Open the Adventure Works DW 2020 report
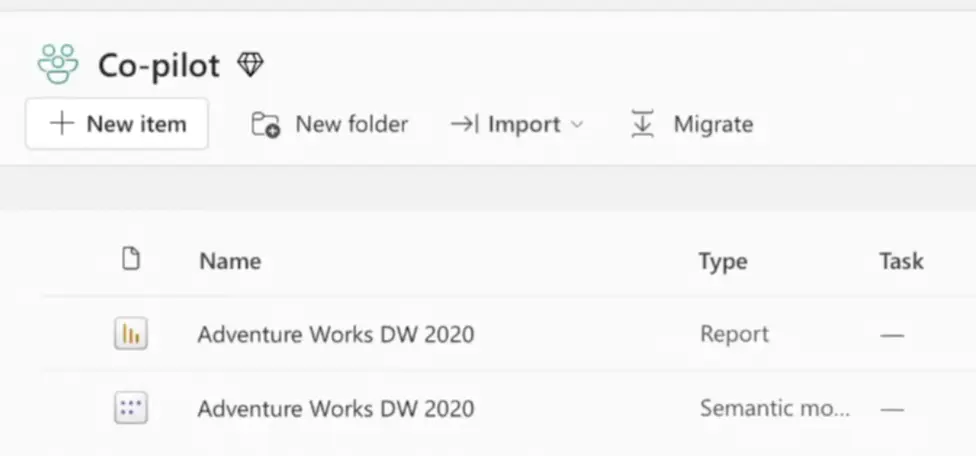The height and width of the screenshot is (456, 976). 335,334
